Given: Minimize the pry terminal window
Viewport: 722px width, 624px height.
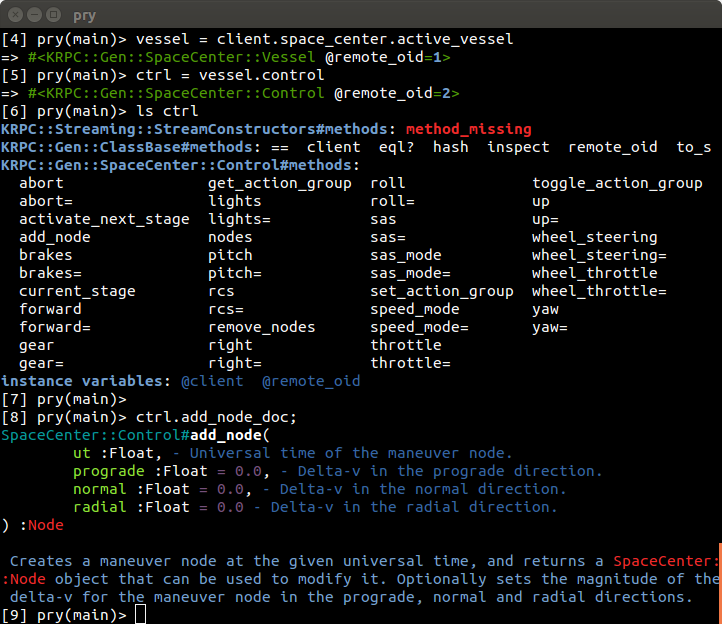Looking at the screenshot, I should pos(35,15).
